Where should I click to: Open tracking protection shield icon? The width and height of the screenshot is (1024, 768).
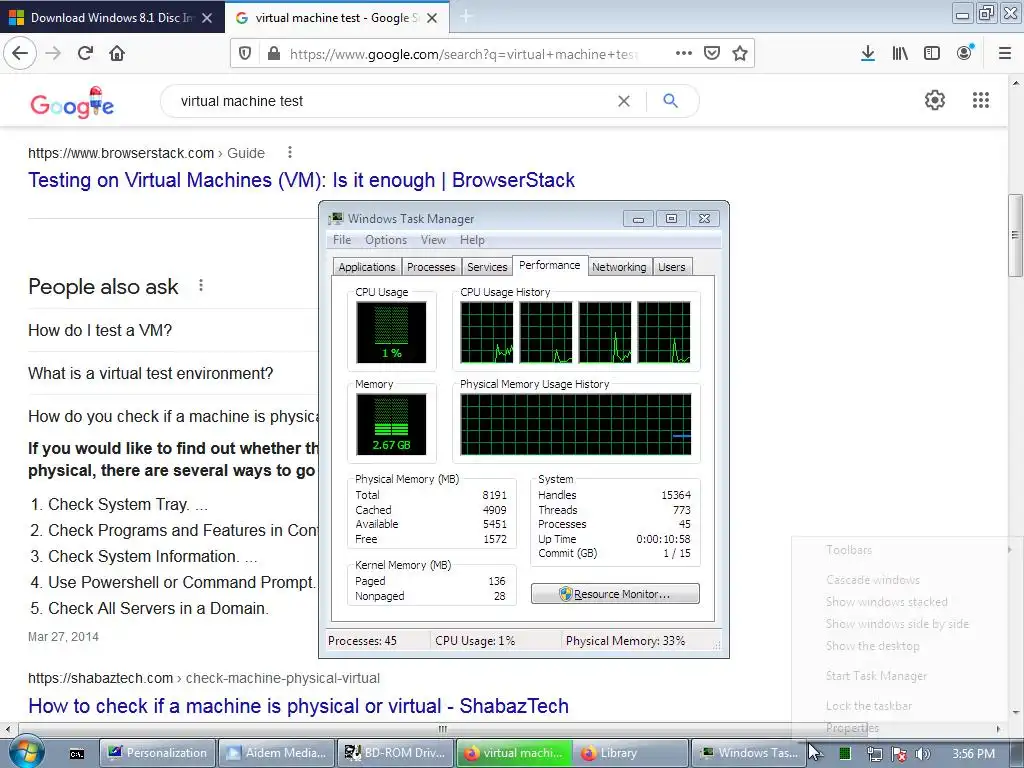point(245,54)
